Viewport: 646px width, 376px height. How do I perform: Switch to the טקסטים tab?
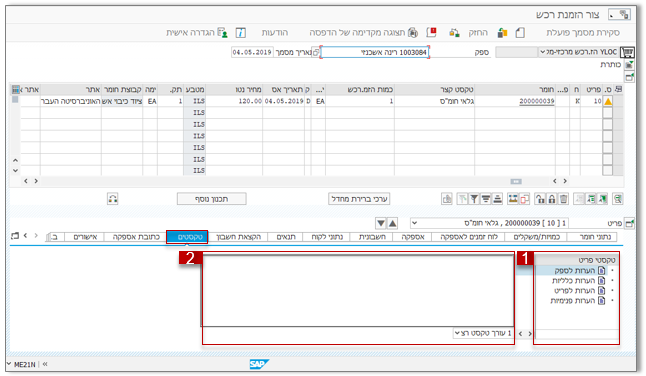tap(187, 237)
